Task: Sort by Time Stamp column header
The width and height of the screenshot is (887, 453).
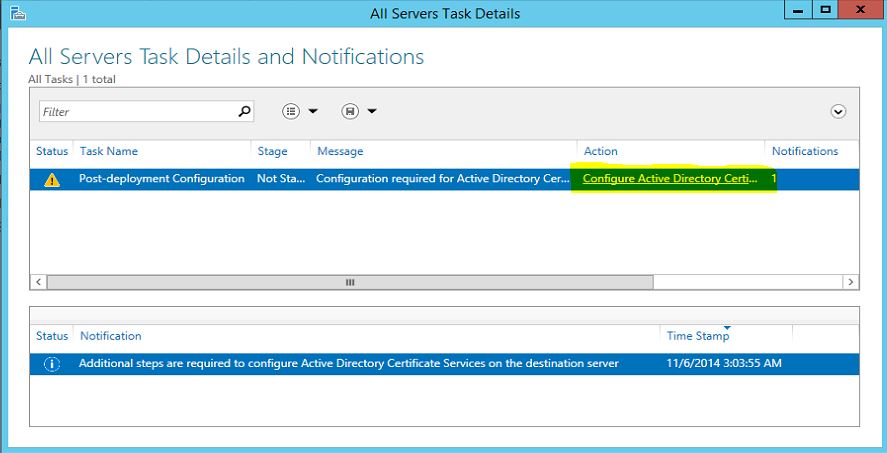Action: coord(698,336)
